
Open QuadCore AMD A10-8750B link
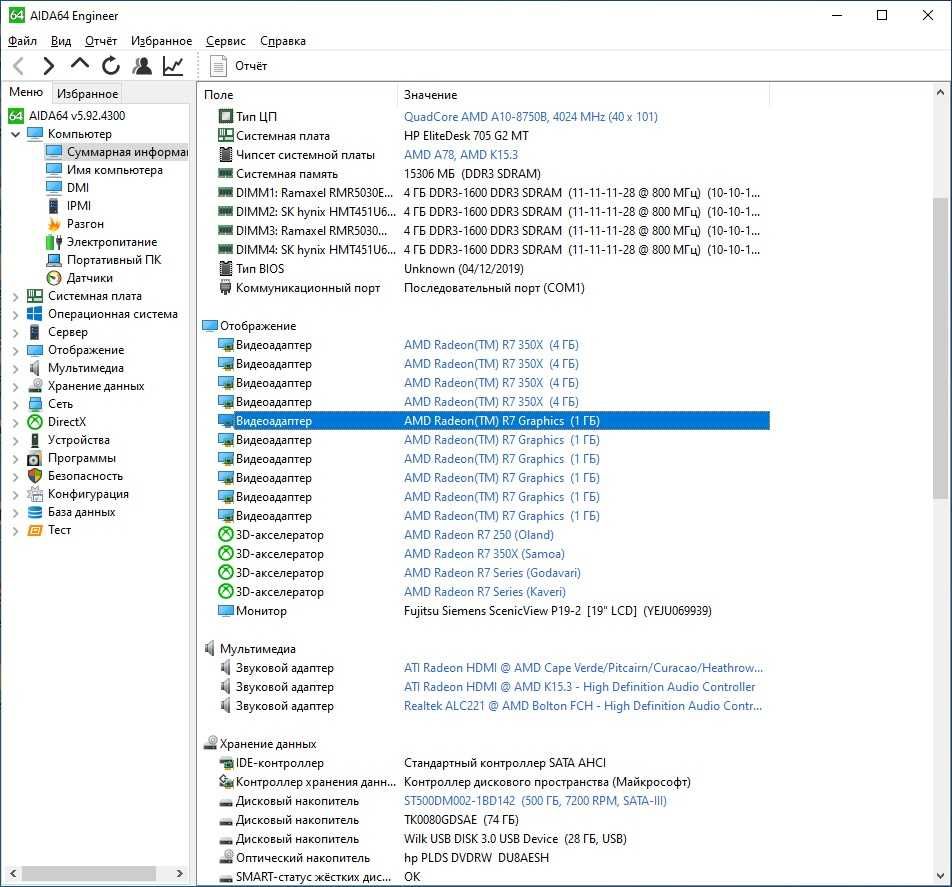pos(531,116)
